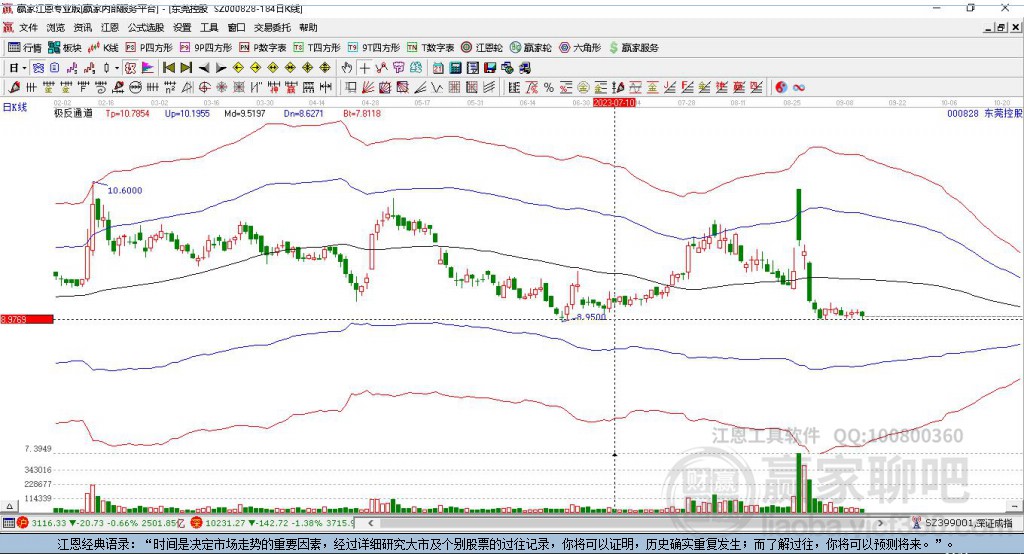
Task: Click the 极反通道 indicator label
Action: point(73,113)
